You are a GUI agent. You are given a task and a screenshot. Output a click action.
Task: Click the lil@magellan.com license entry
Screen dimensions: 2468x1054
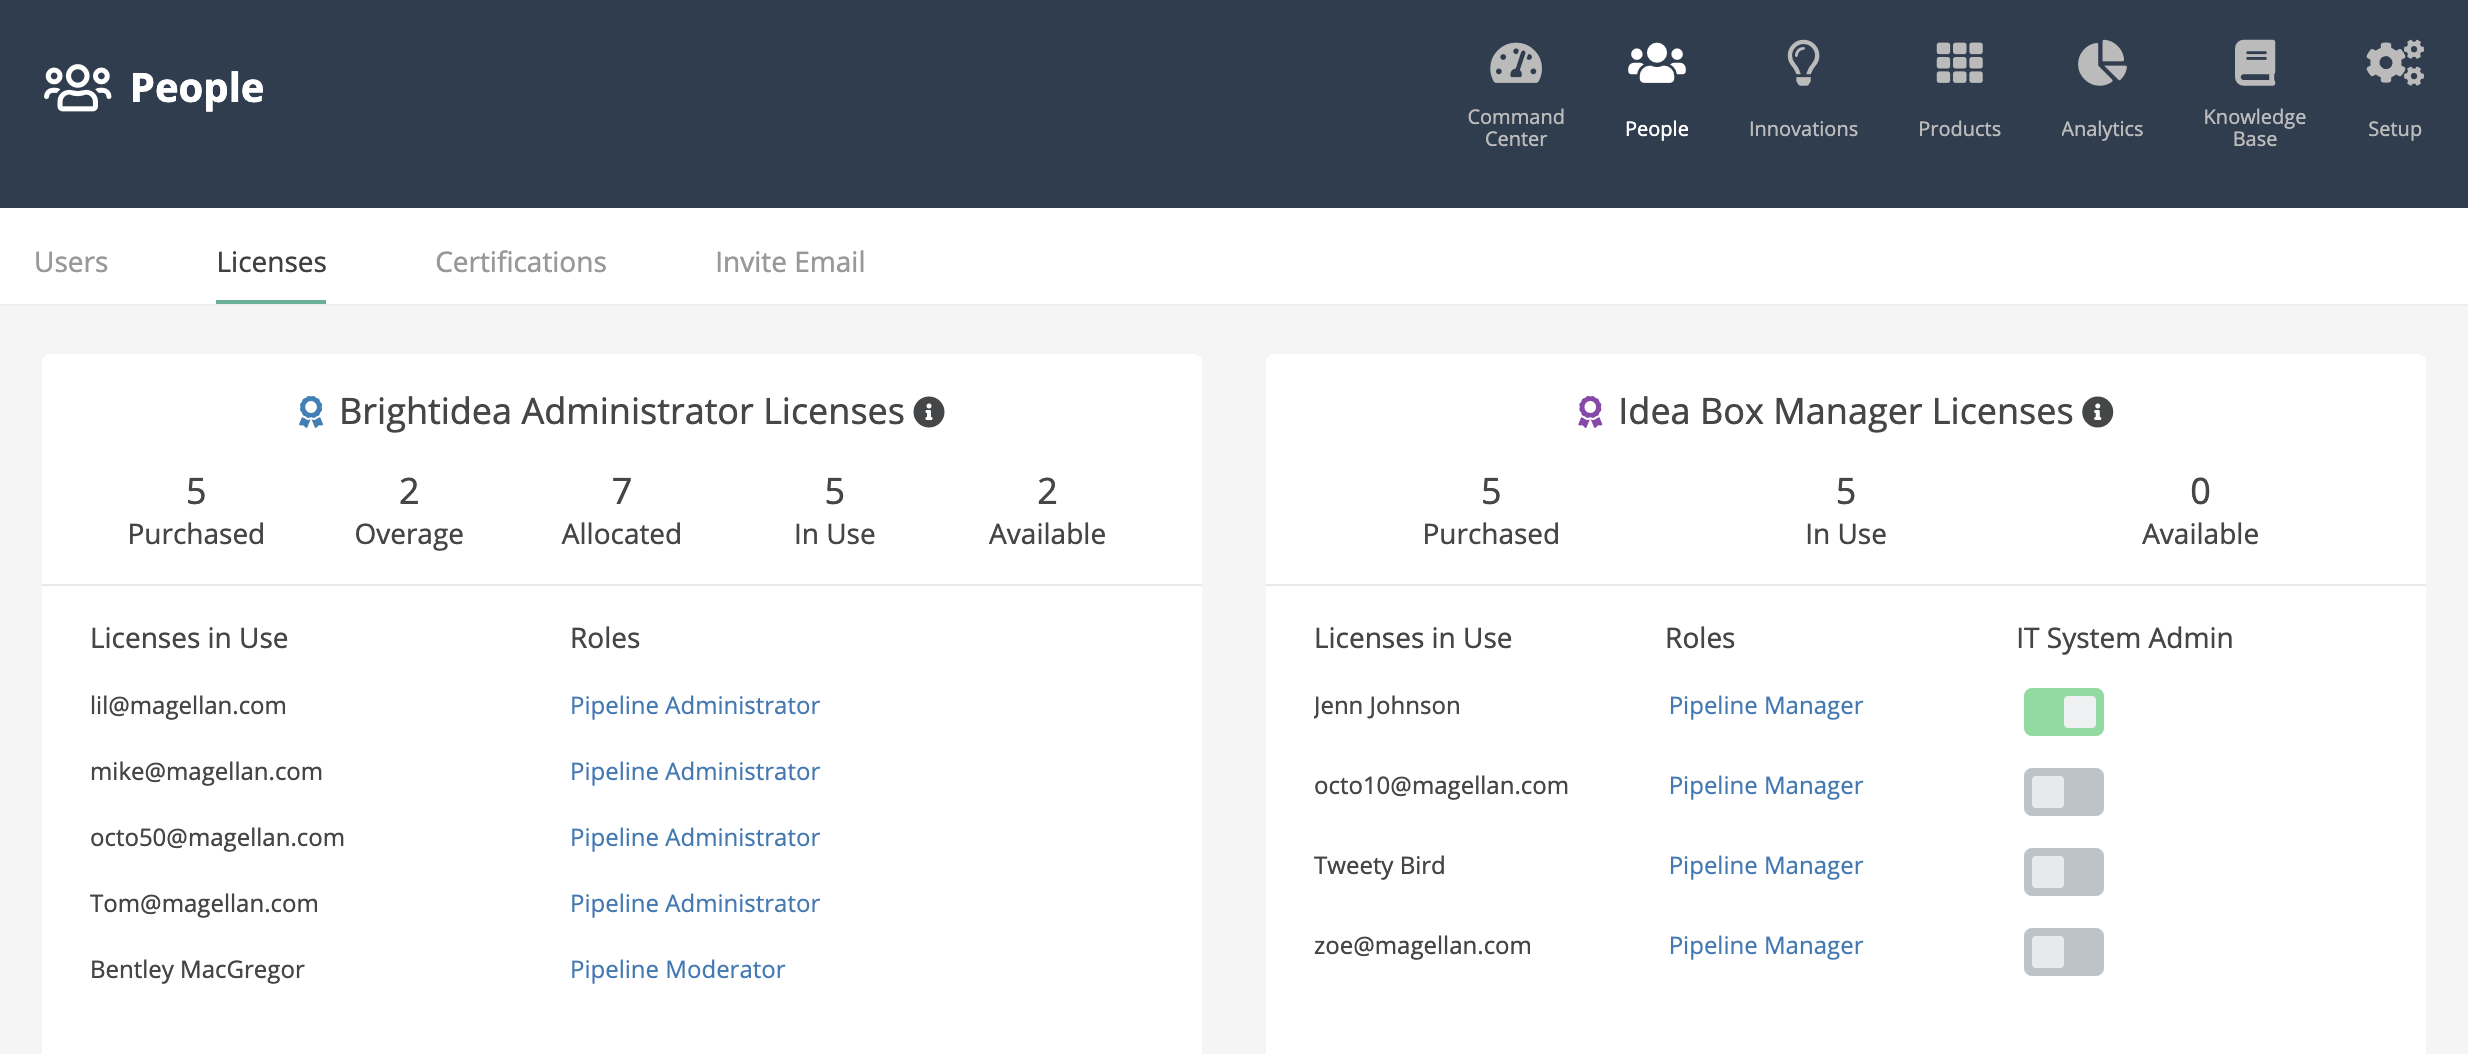[188, 706]
